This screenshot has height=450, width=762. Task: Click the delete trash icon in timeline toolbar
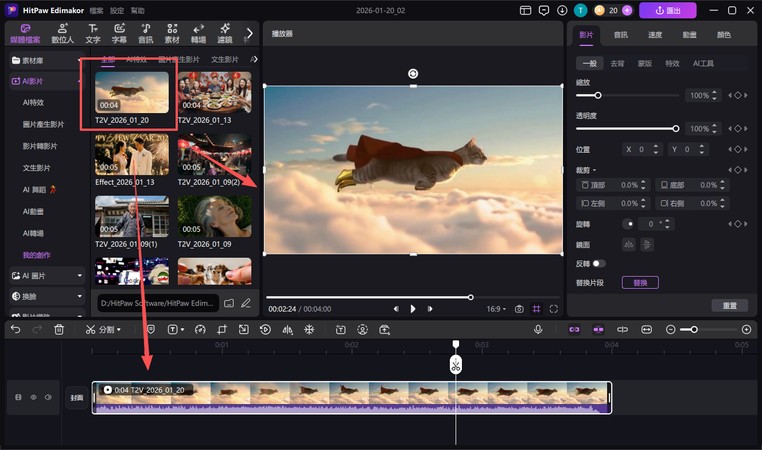click(x=59, y=329)
